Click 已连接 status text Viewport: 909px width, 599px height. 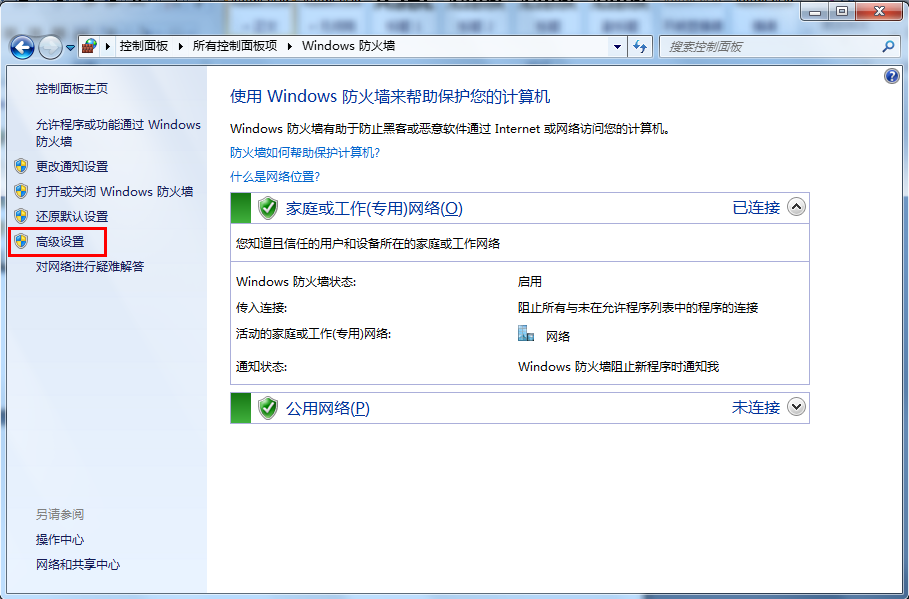click(x=756, y=208)
